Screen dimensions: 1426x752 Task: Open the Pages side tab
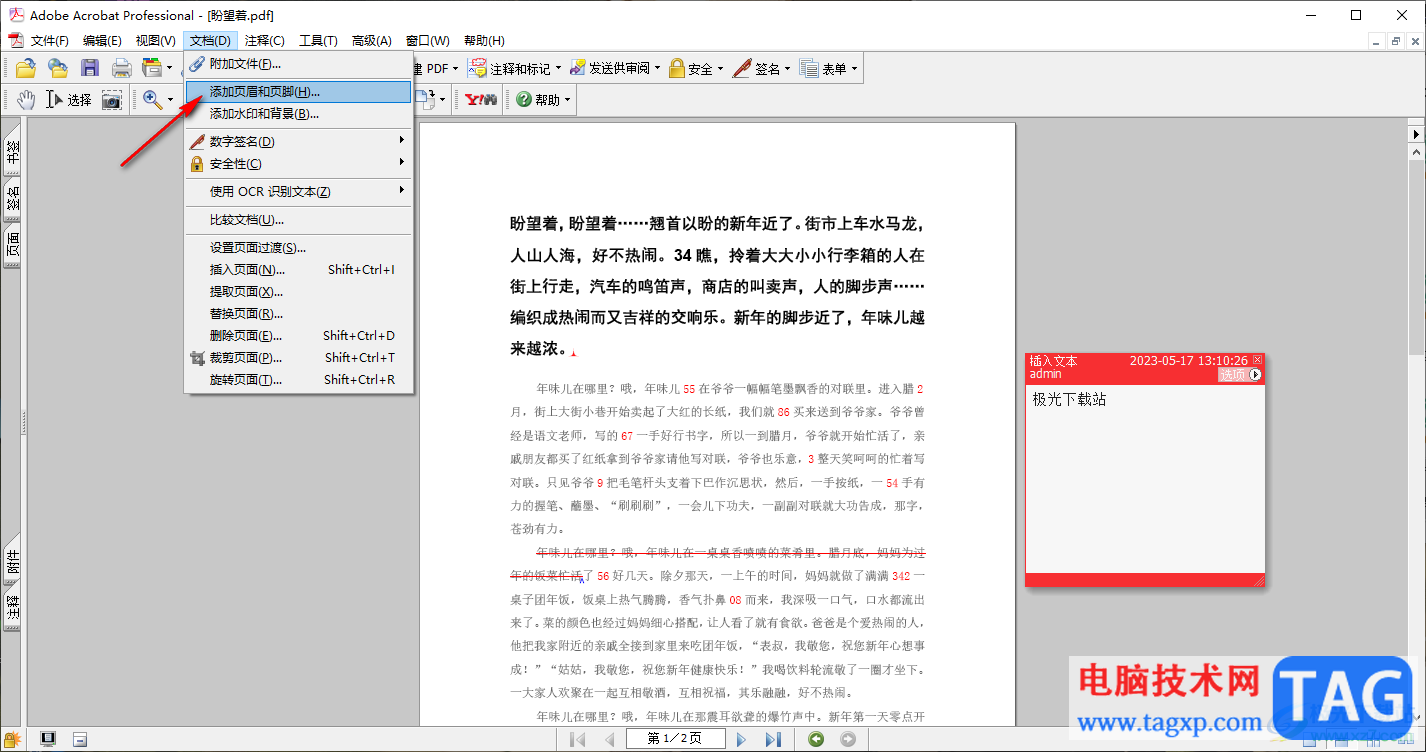13,246
